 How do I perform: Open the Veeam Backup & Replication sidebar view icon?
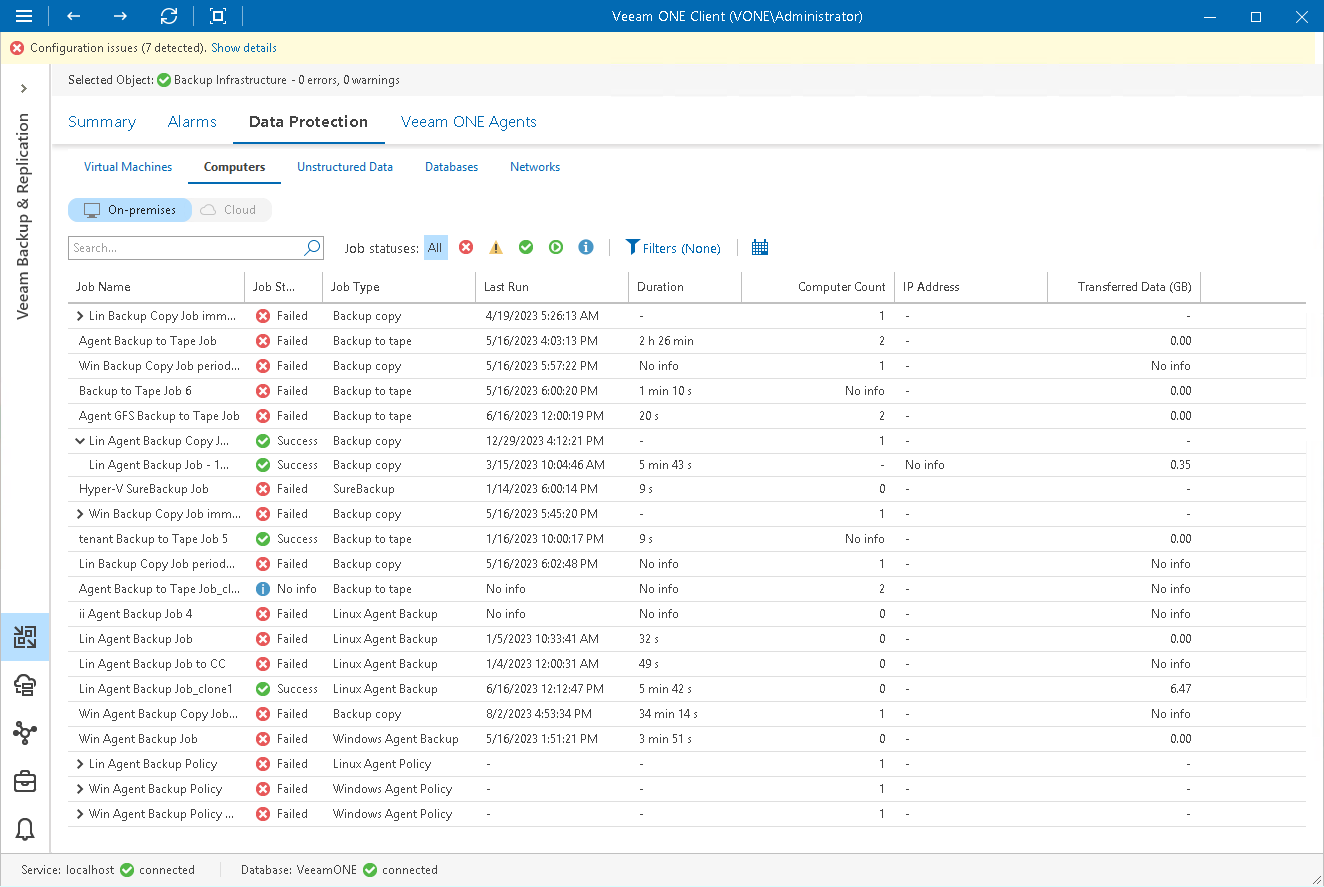point(25,638)
